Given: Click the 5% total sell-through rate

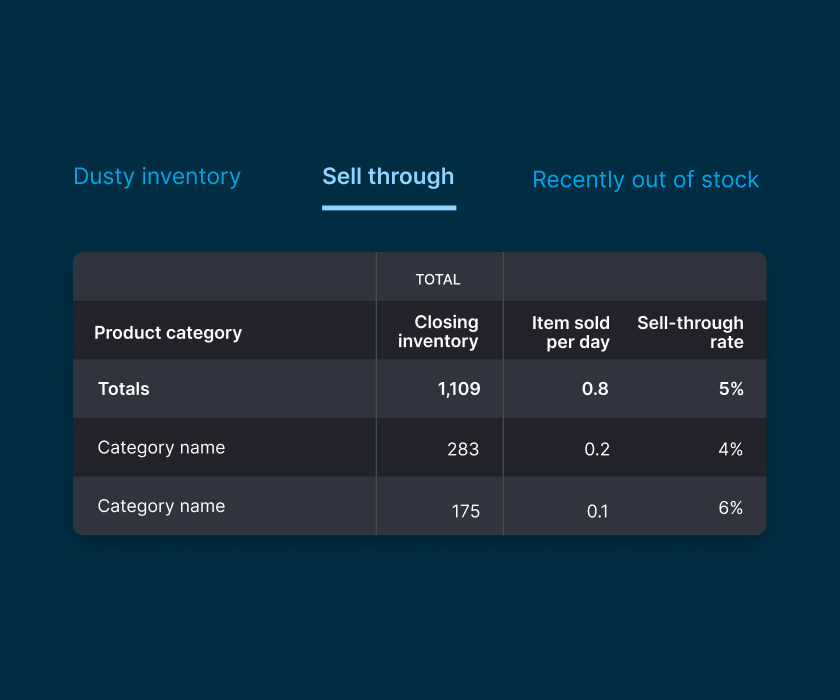Looking at the screenshot, I should 731,390.
